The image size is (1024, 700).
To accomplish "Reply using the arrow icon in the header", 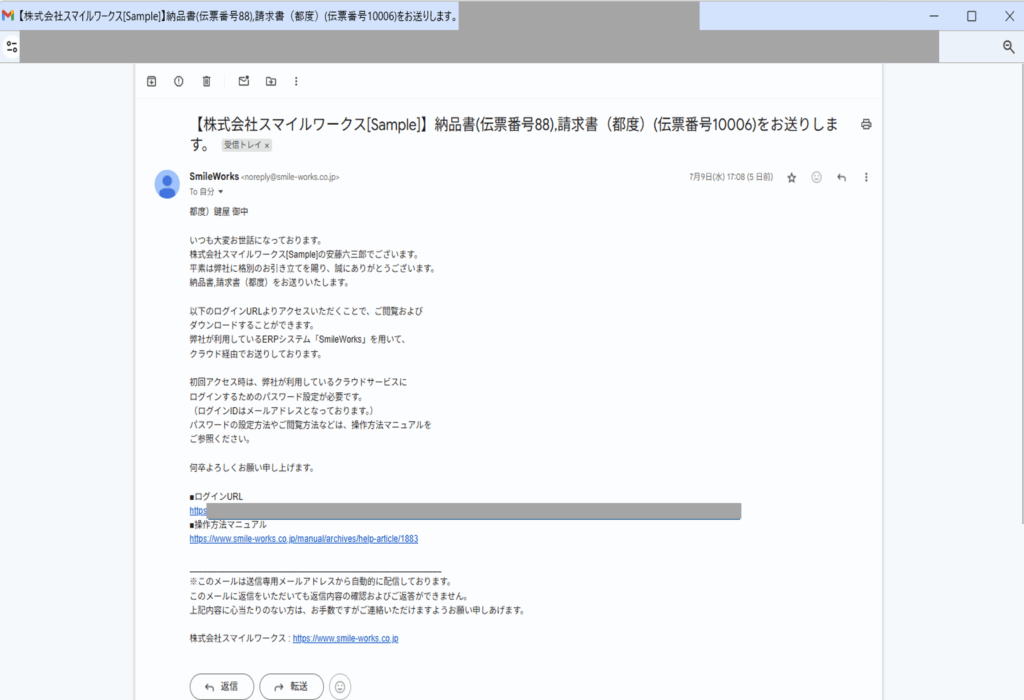I will point(841,178).
